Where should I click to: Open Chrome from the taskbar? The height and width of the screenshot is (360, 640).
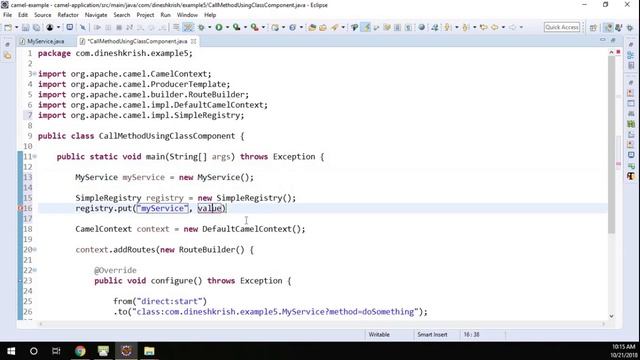pyautogui.click(x=80, y=351)
